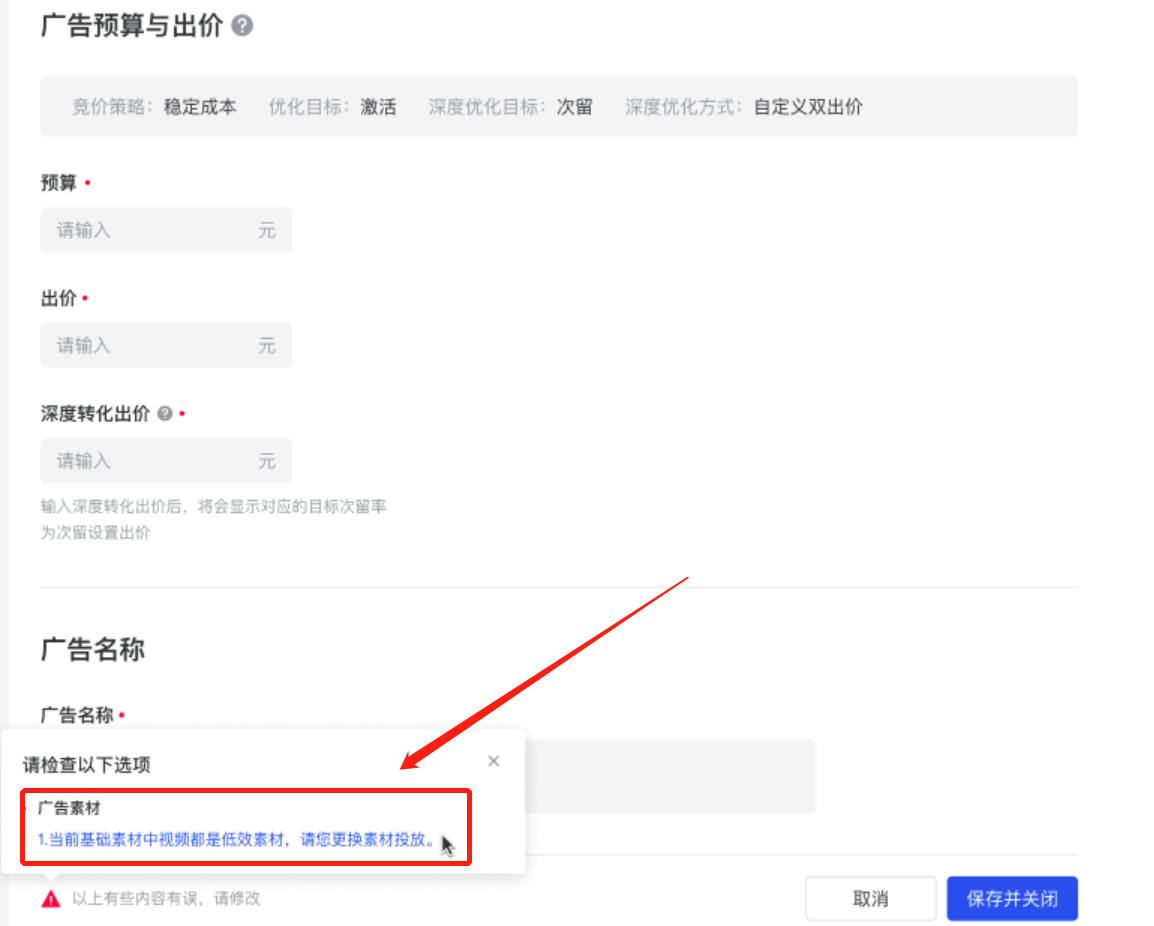
Task: Click the 广告素材 heading in popup
Action: point(68,808)
